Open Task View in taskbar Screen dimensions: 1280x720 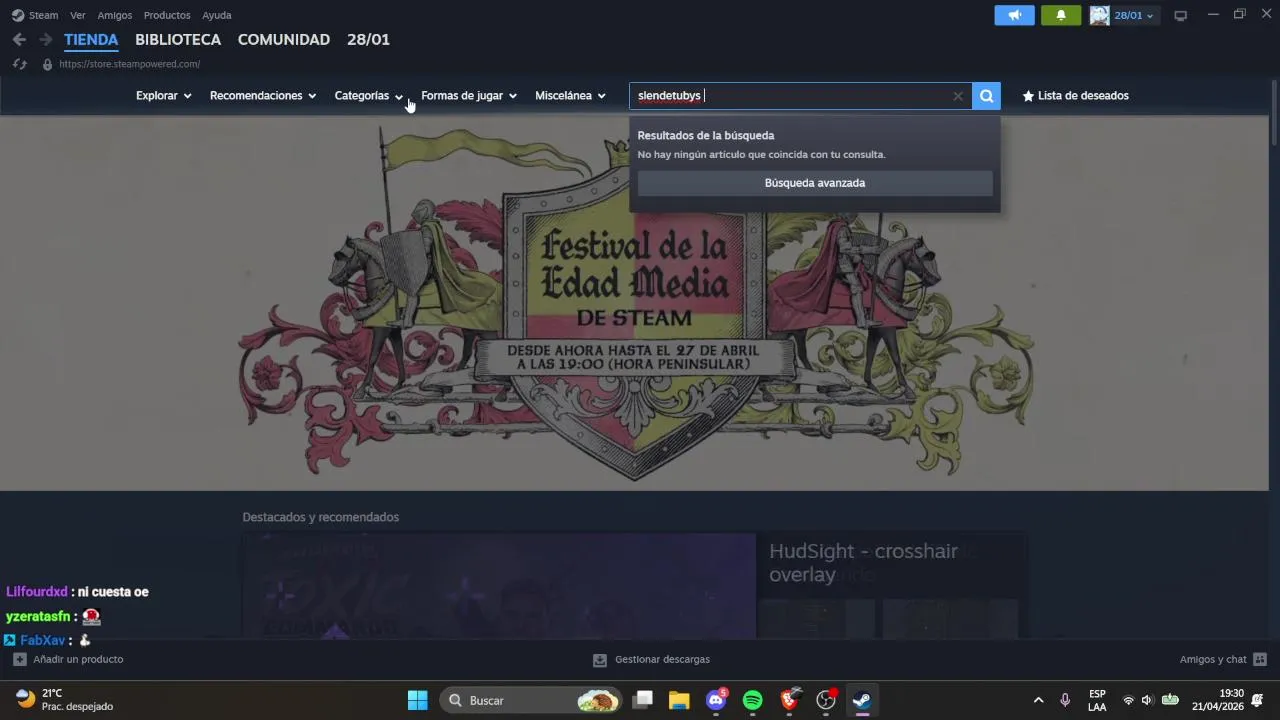[x=643, y=700]
